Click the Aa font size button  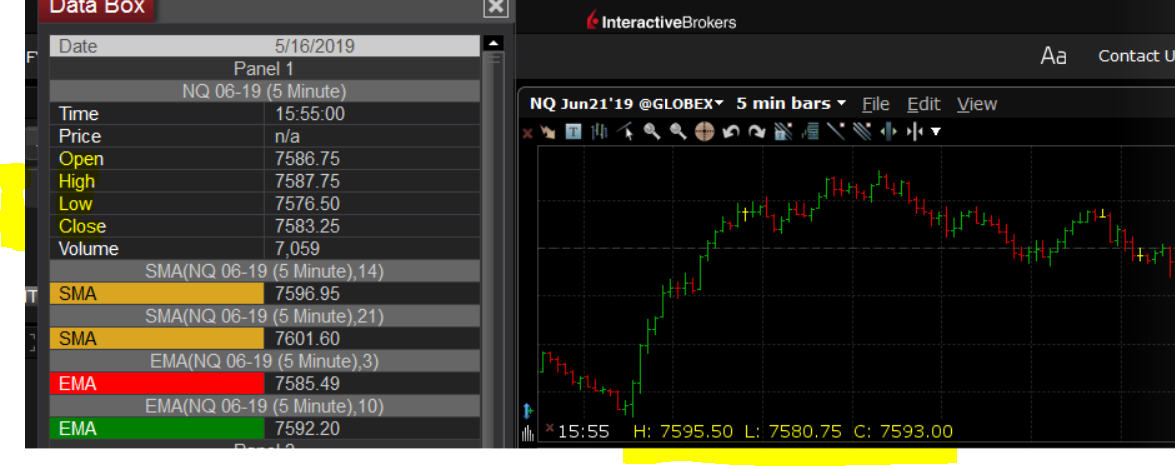tap(1054, 56)
